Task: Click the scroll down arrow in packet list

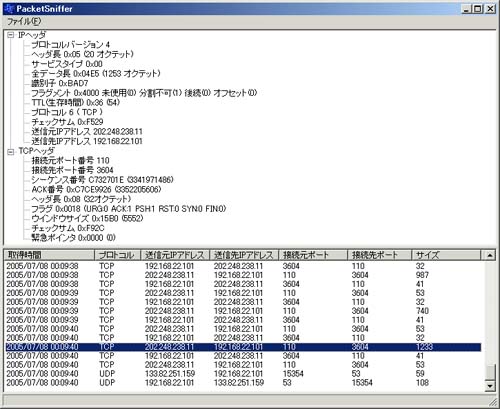Action: click(490, 386)
